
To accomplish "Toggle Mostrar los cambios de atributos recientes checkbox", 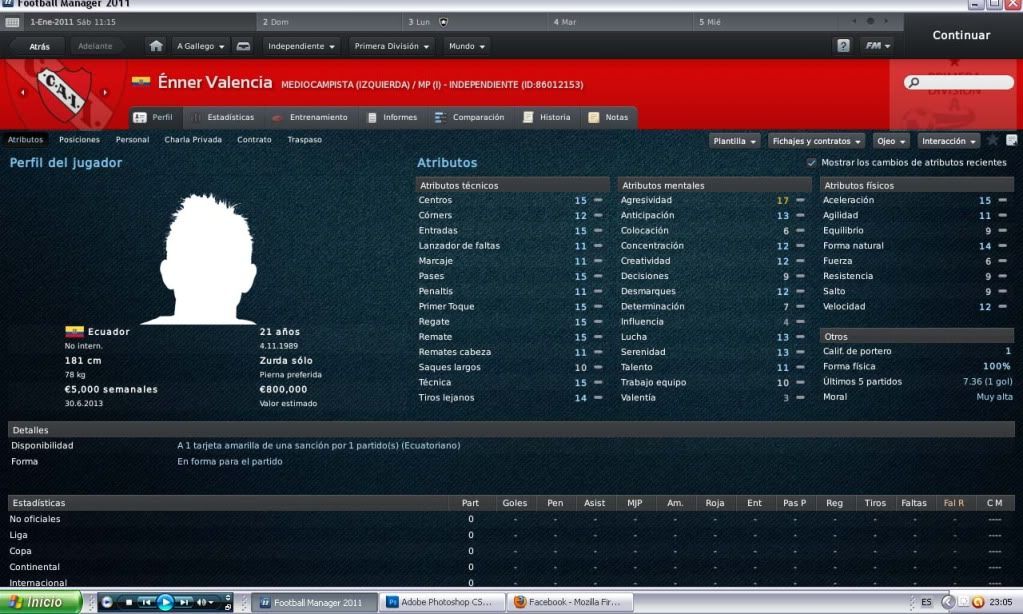I will tap(811, 162).
